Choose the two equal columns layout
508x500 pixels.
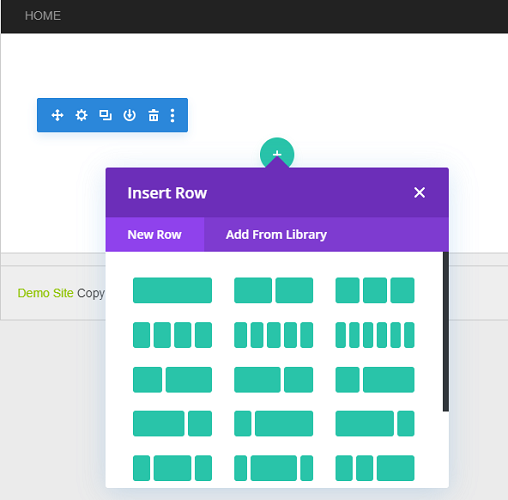coord(273,290)
